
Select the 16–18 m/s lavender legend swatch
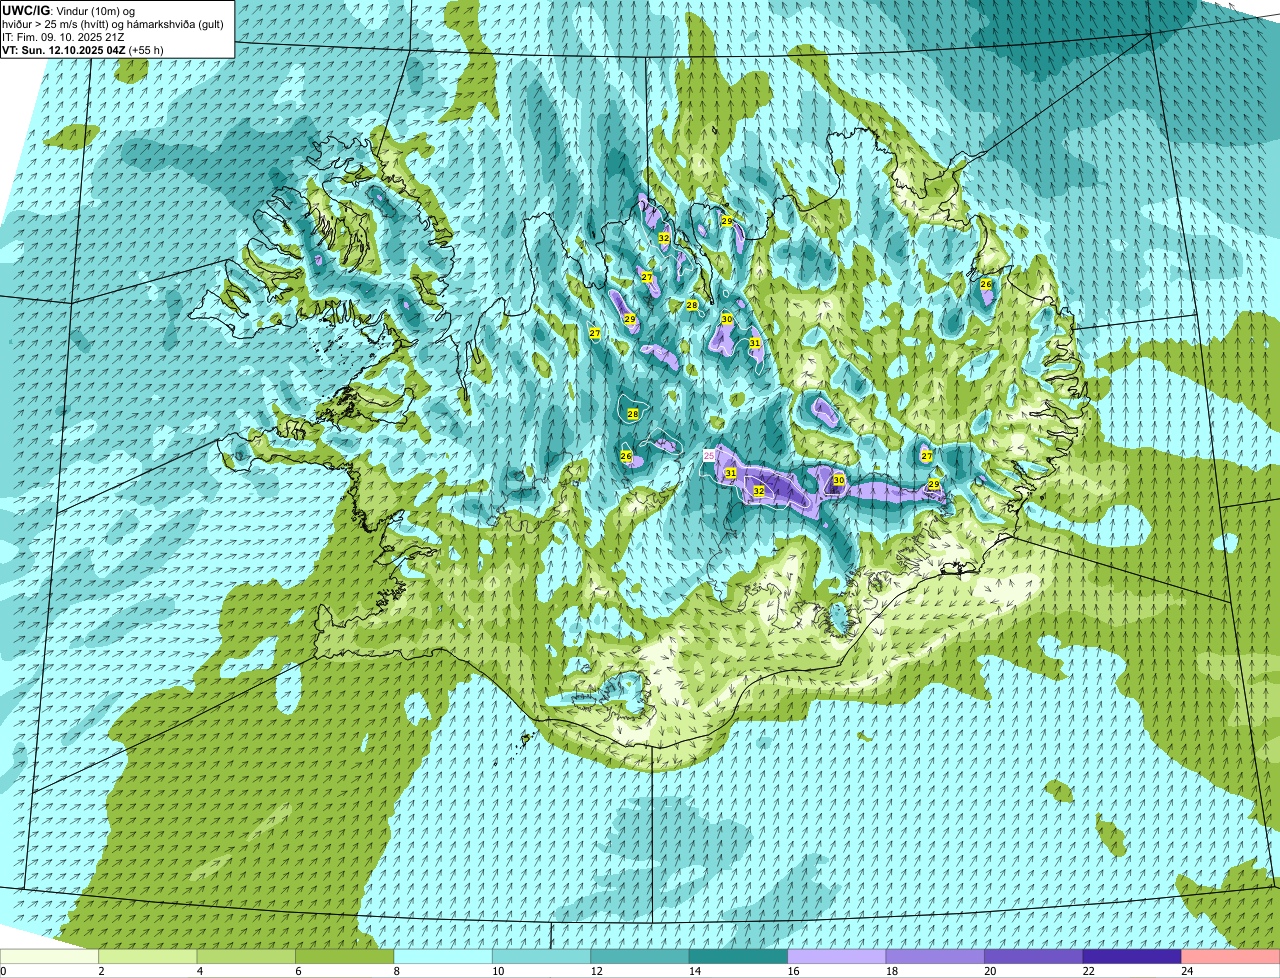(837, 956)
